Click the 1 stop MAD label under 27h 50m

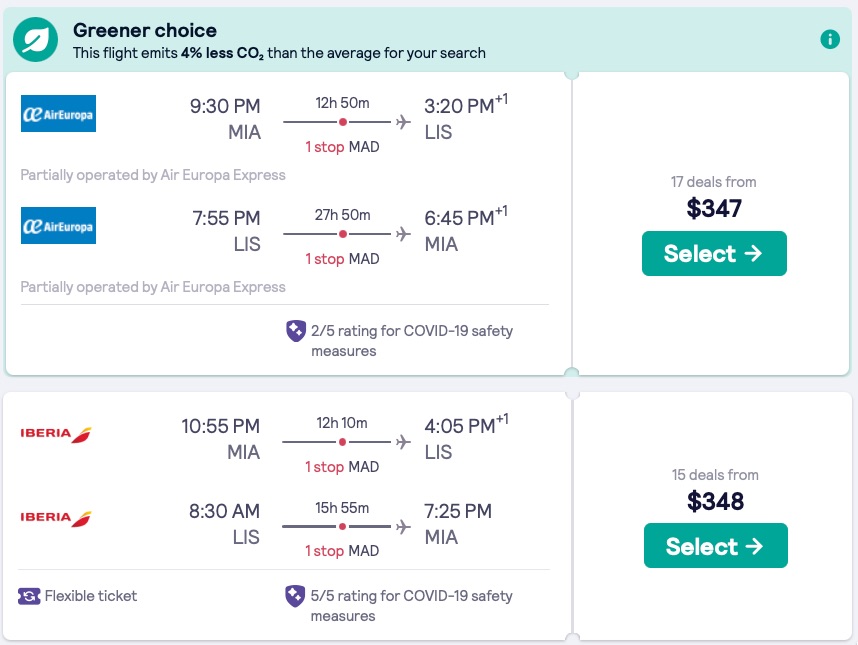(x=342, y=259)
